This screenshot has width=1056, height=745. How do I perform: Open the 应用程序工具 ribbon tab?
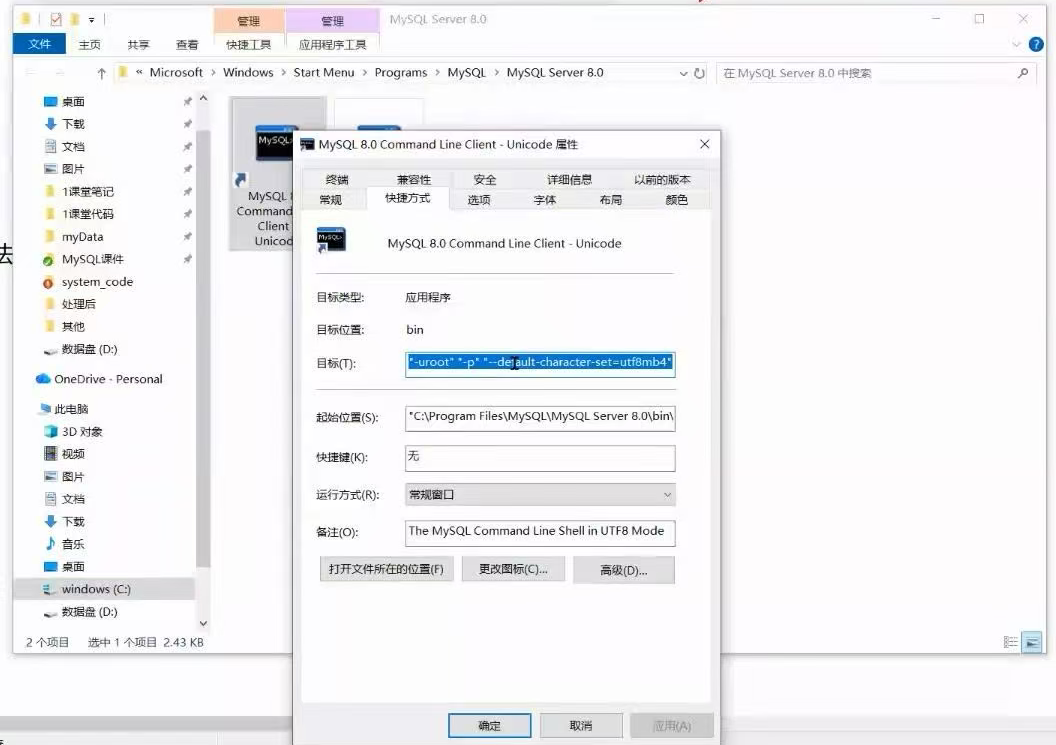(x=333, y=44)
